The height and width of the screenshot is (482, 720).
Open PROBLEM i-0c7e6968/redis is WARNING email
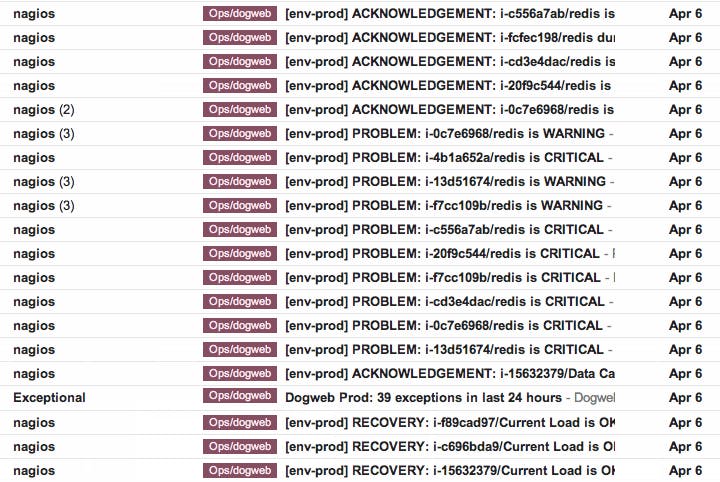click(360, 134)
